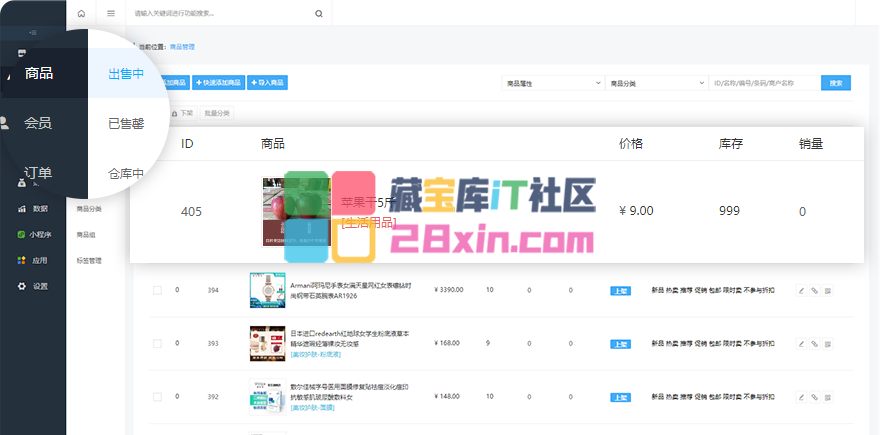Viewport: 880px width, 435px height.
Task: Toggle the 新品 tag on product 394
Action: pos(657,290)
